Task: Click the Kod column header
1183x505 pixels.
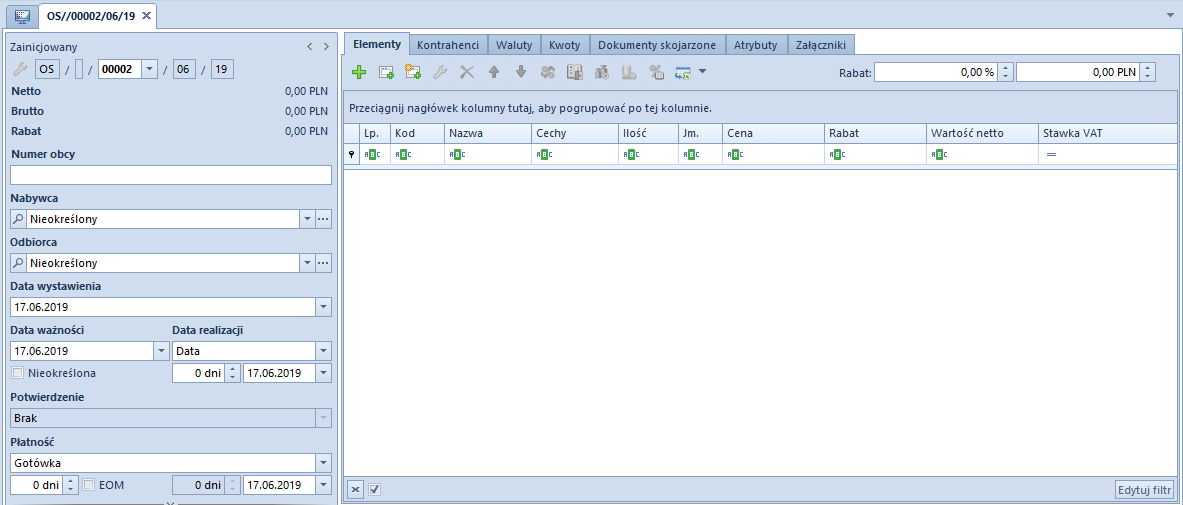Action: coord(417,133)
